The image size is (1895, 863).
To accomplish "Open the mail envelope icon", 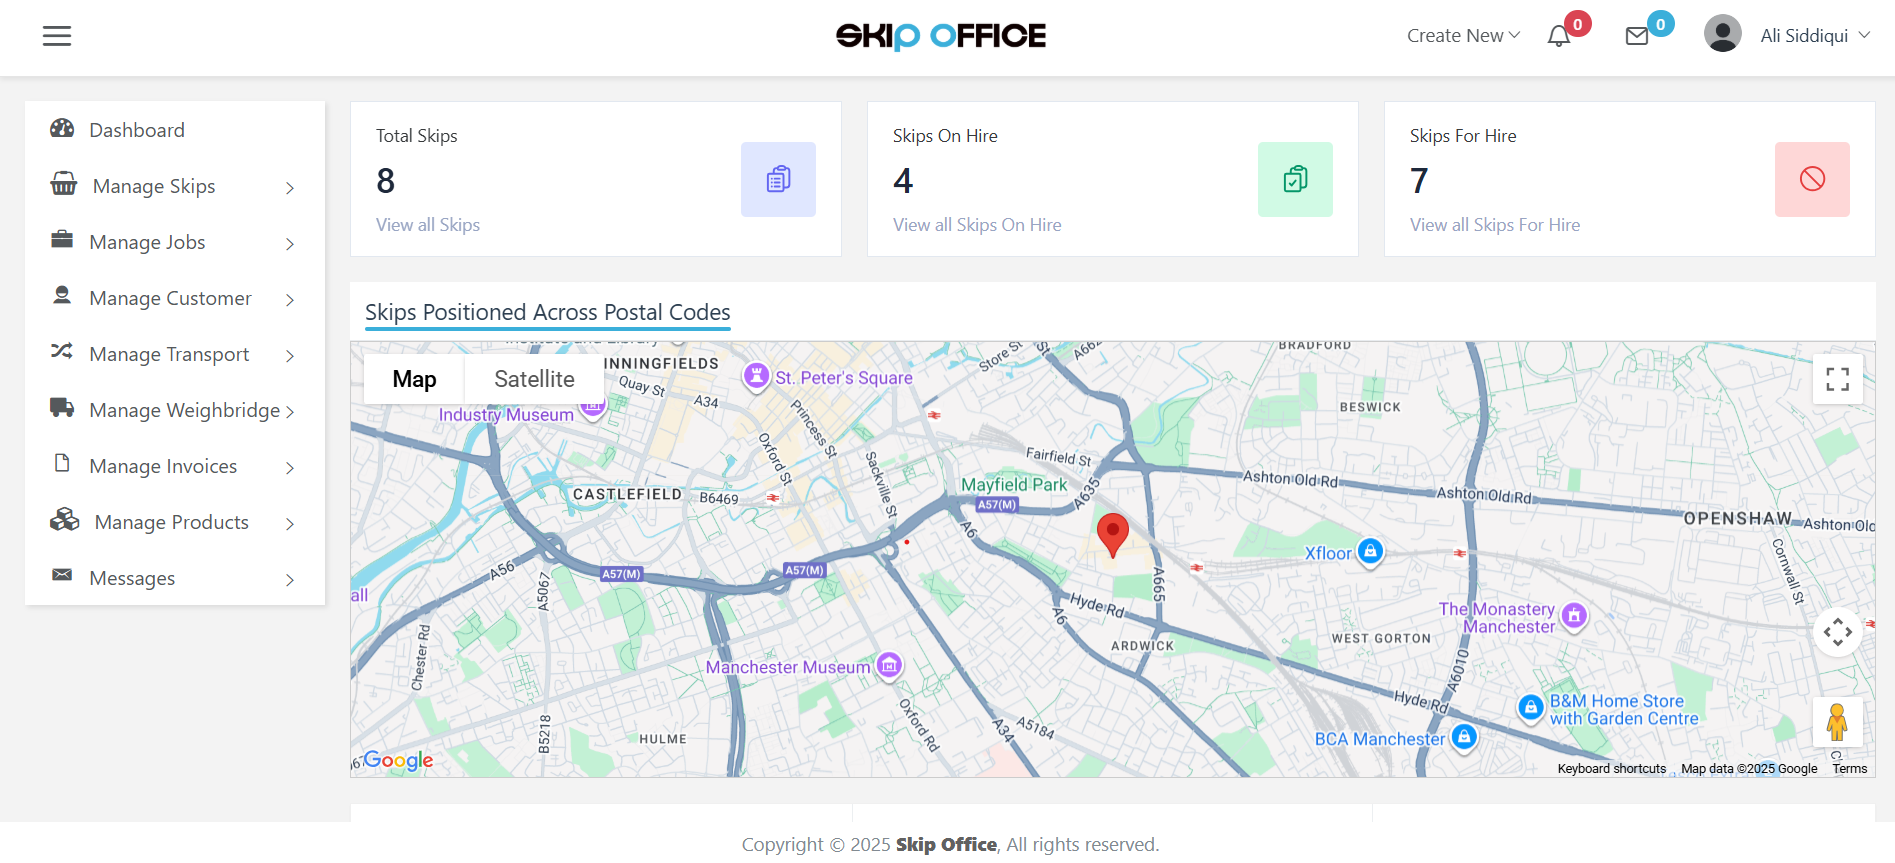I will pos(1637,37).
